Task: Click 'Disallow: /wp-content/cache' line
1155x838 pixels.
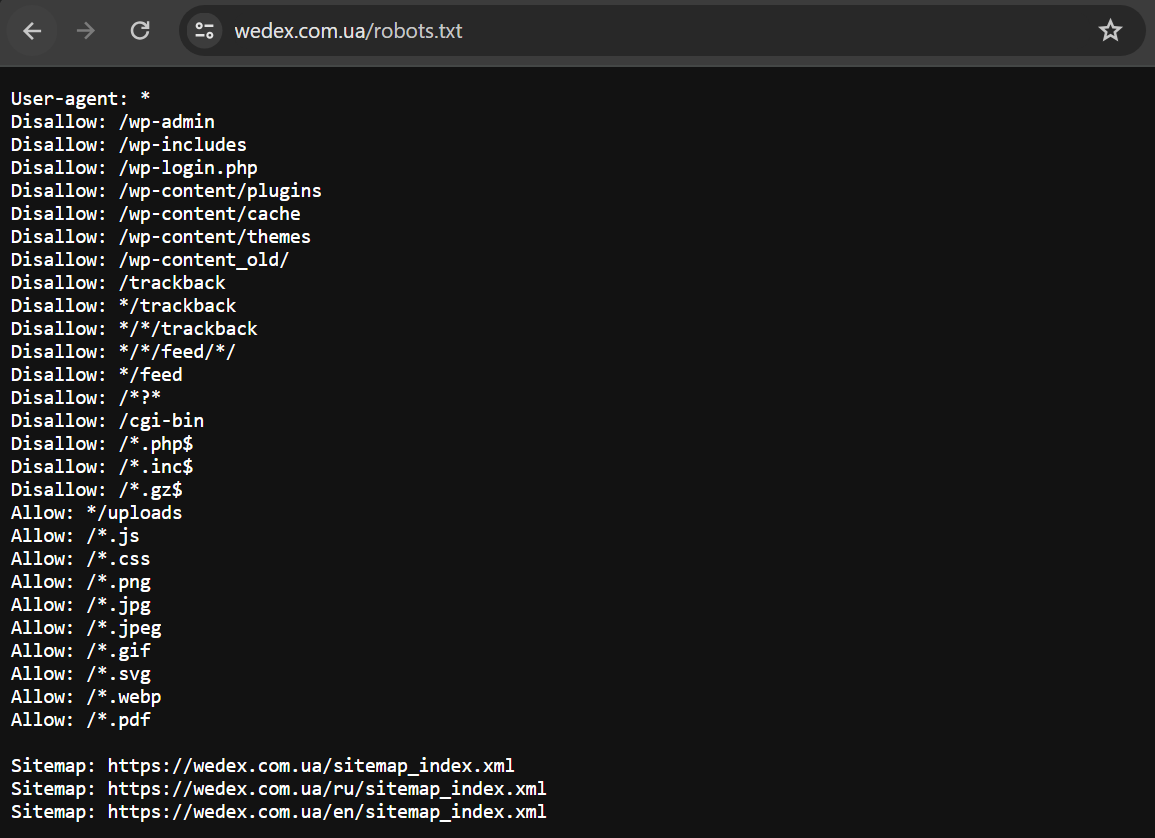Action: click(x=155, y=214)
